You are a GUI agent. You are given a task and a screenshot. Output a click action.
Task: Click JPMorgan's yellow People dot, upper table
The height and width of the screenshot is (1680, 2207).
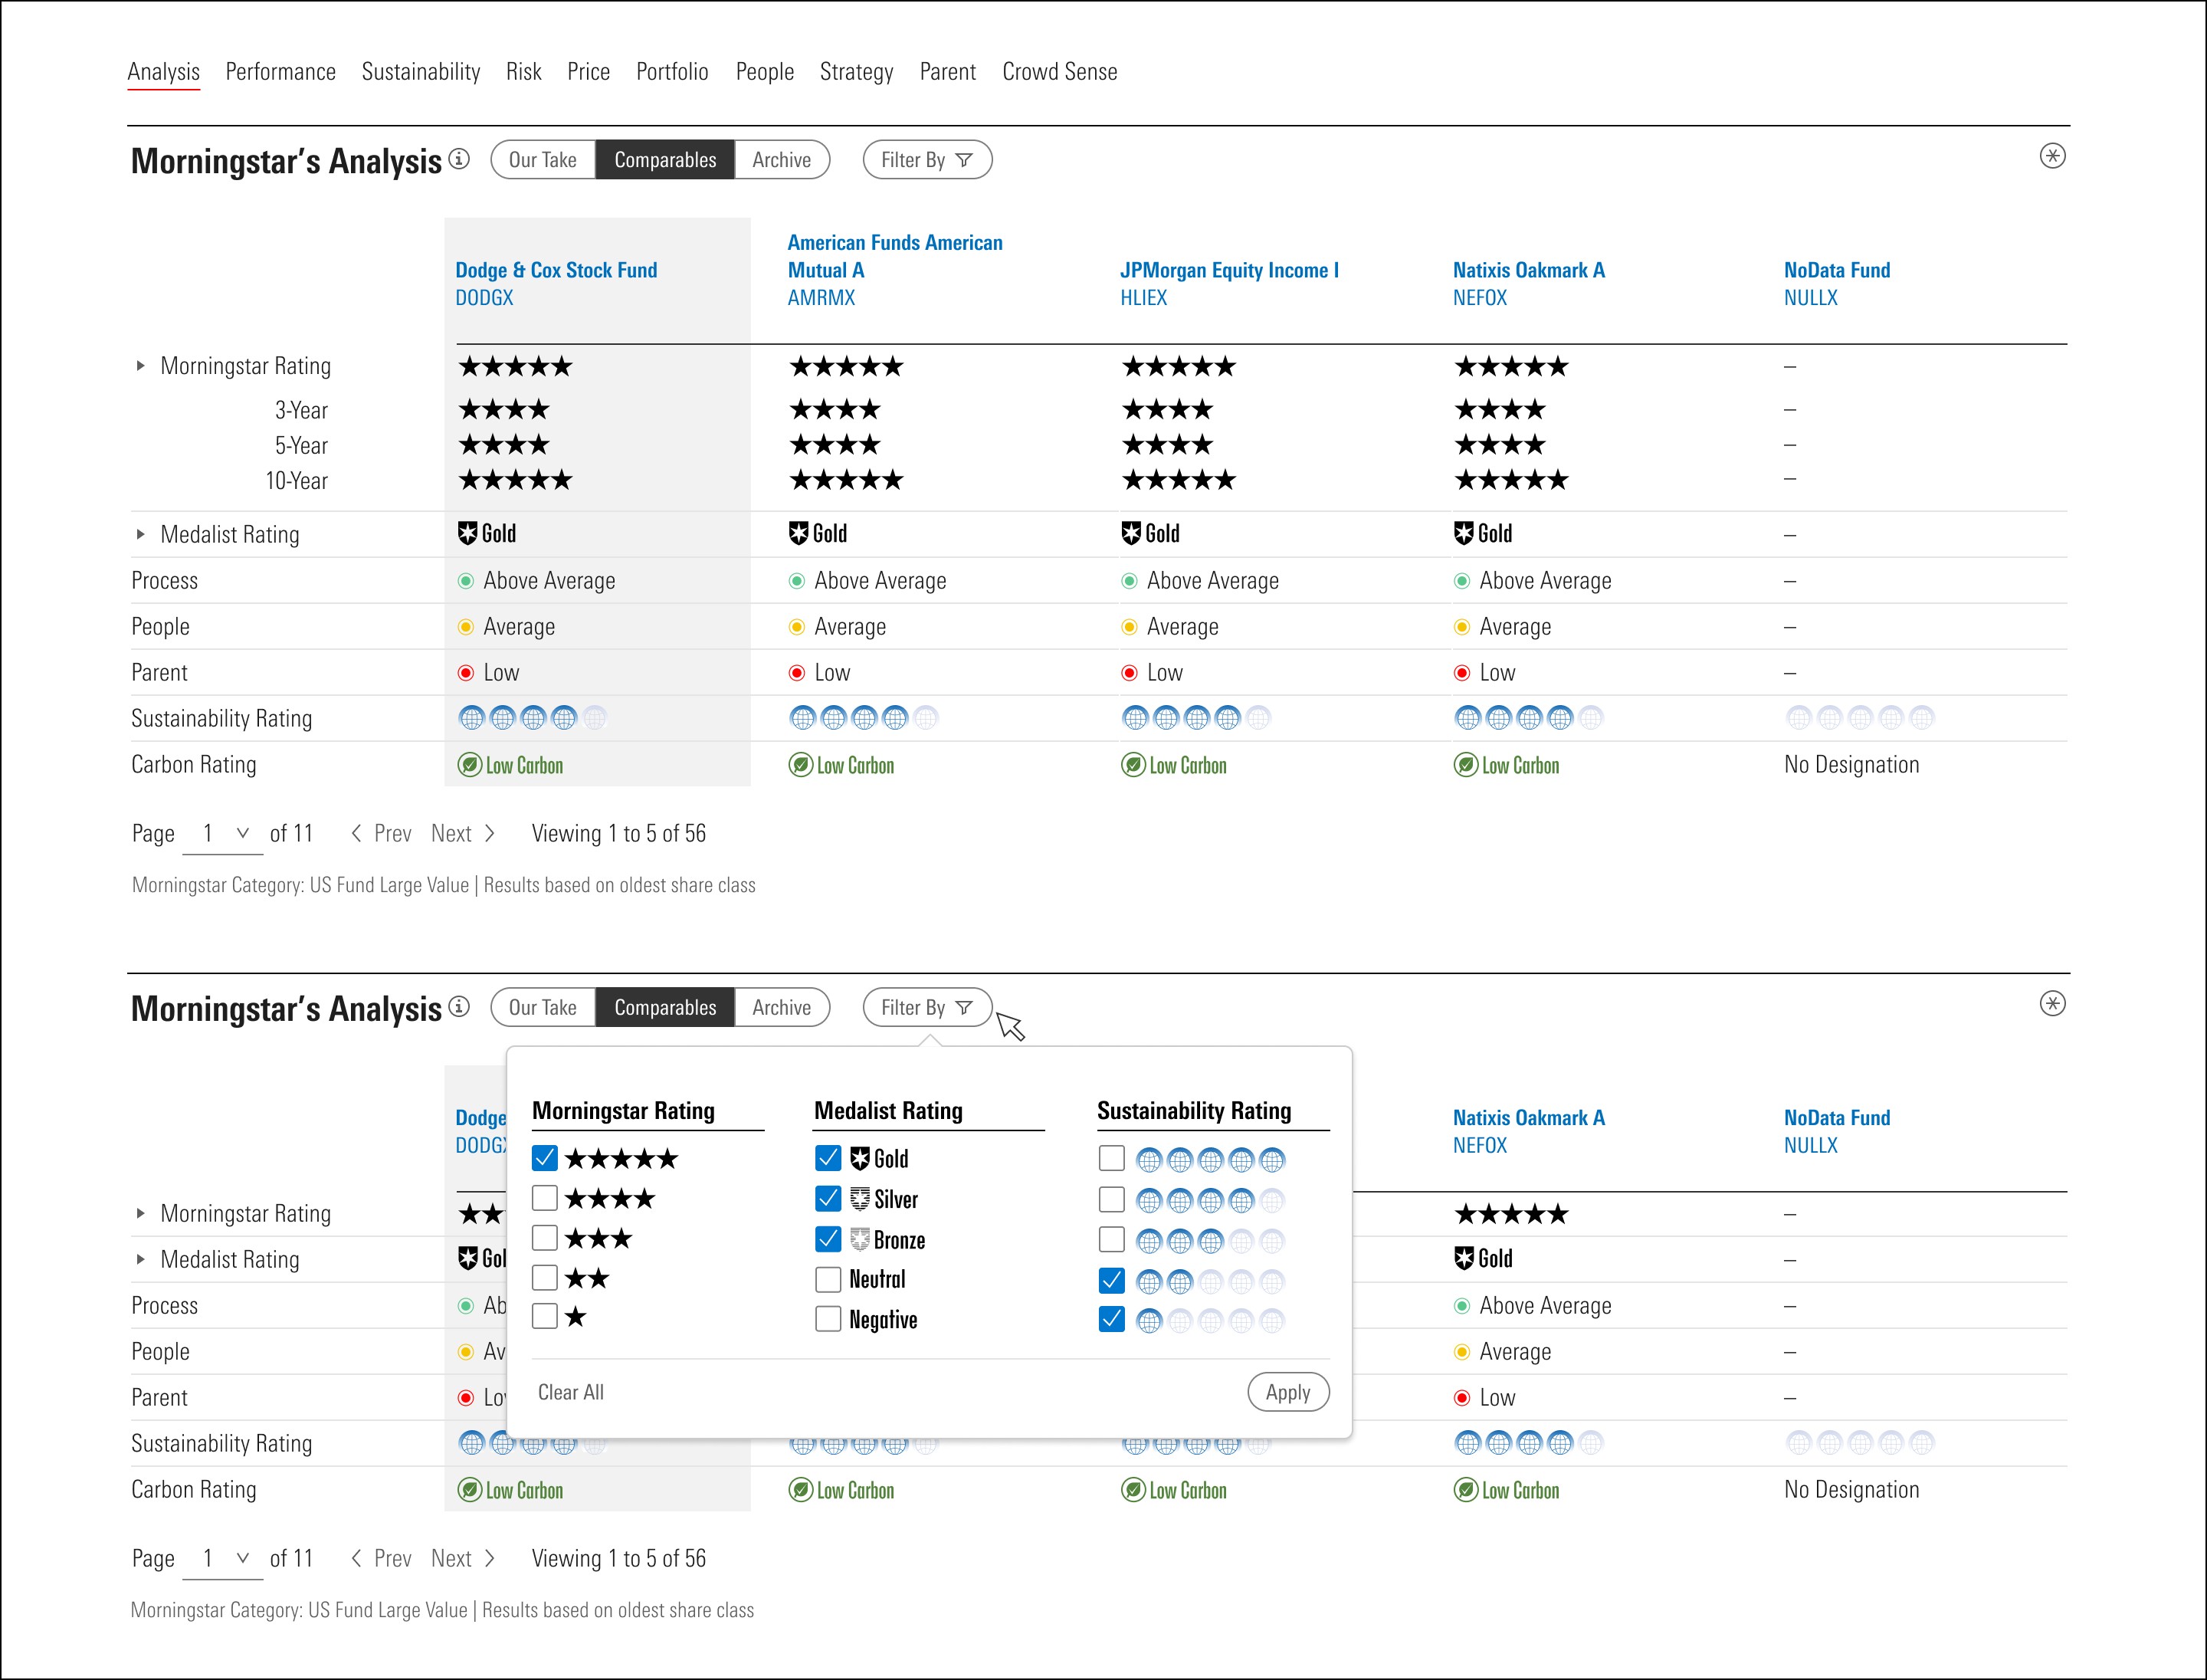(x=1129, y=627)
